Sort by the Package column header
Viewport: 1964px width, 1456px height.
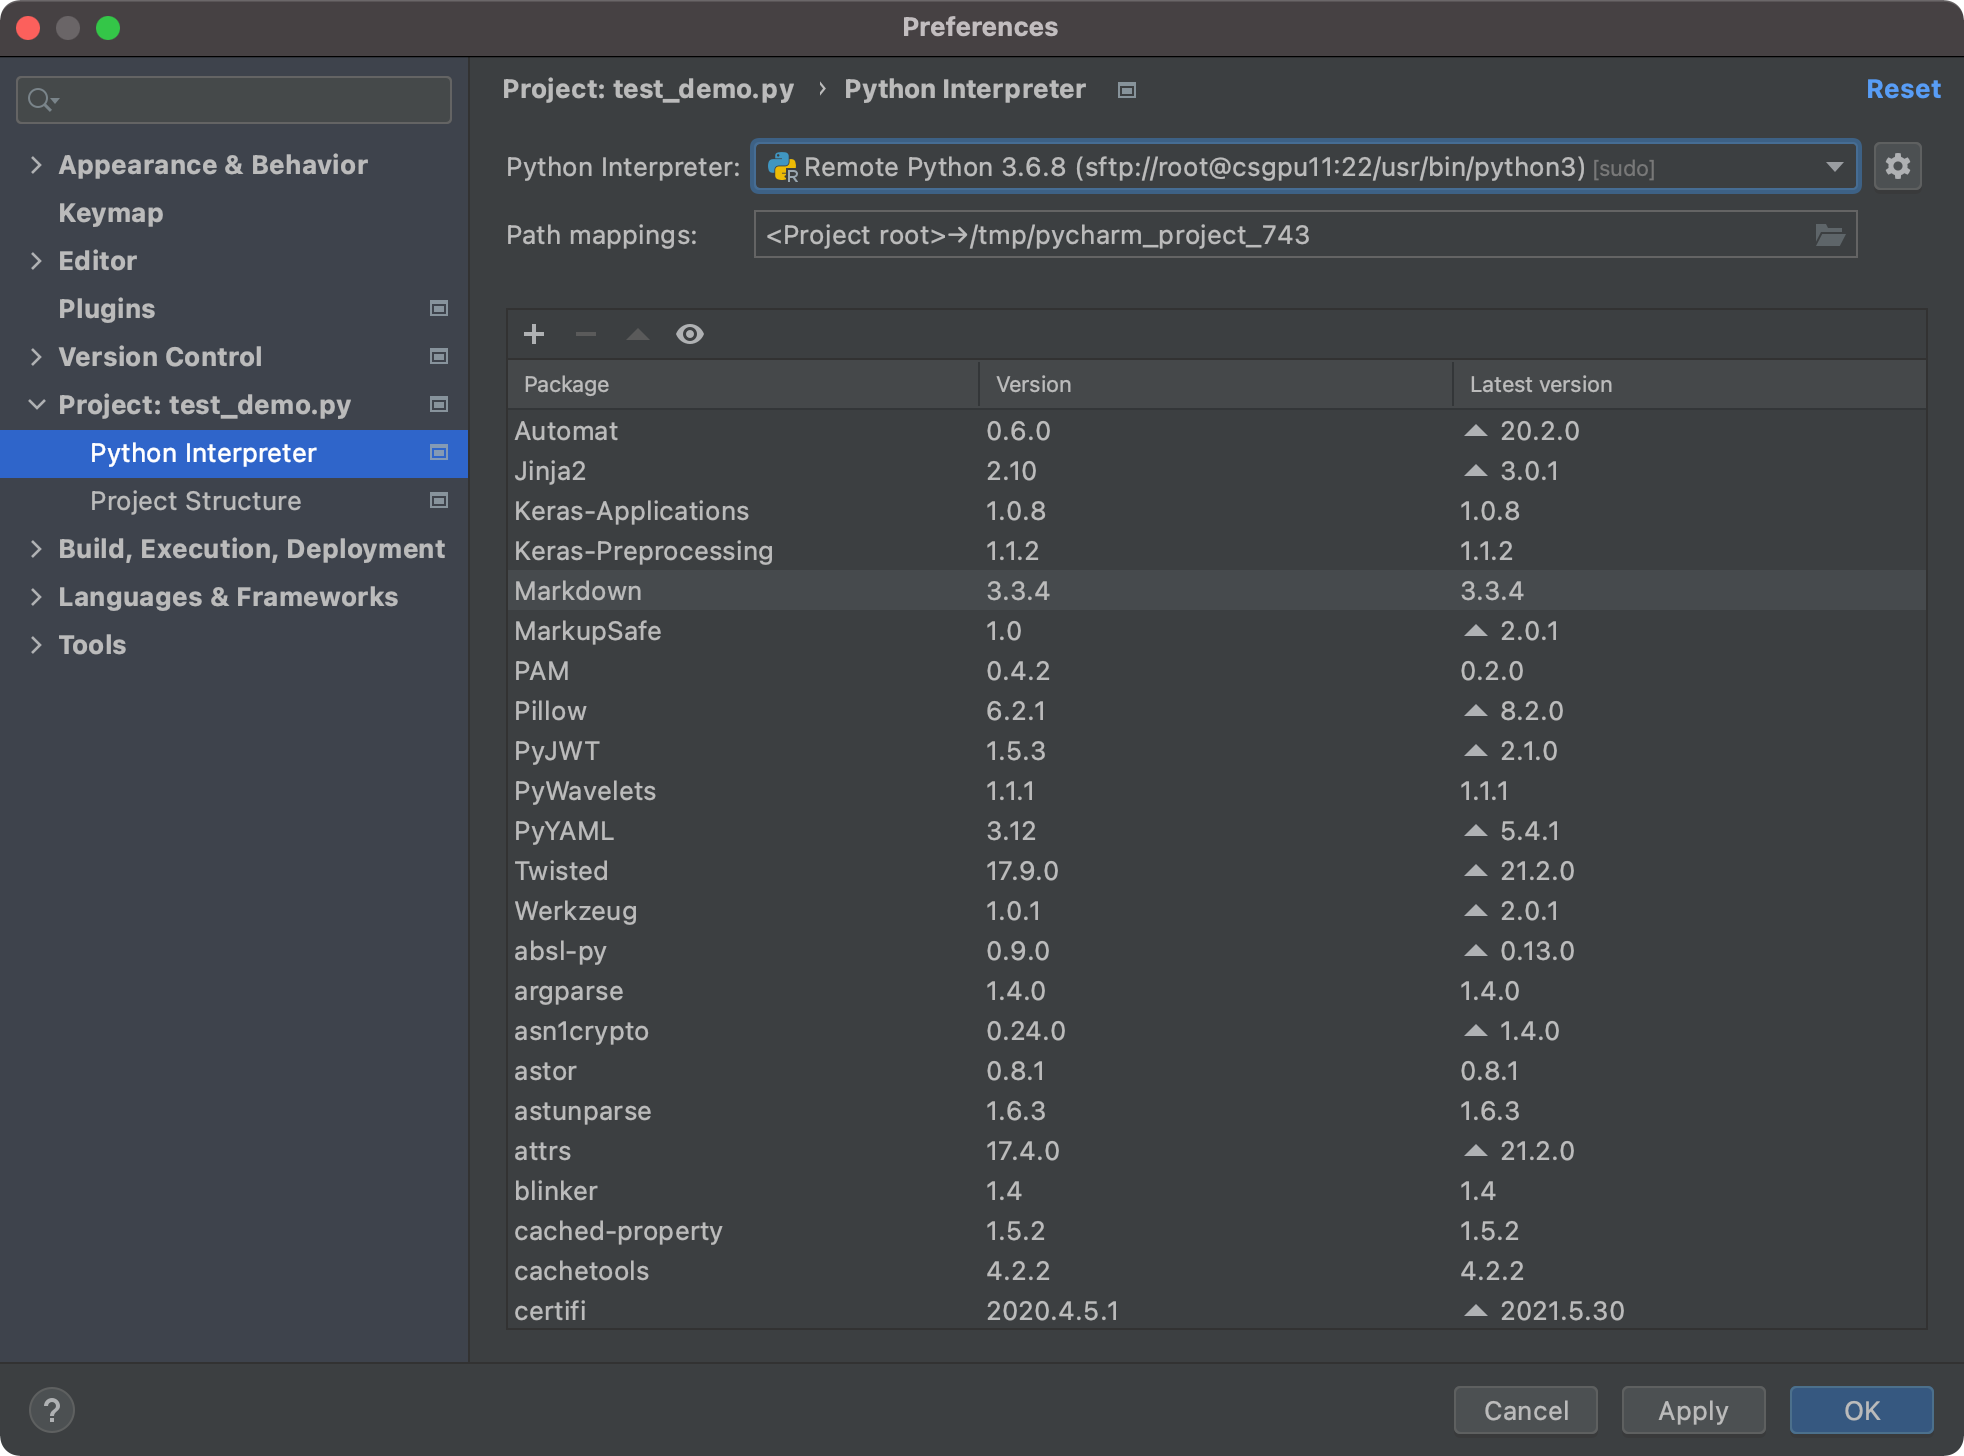pyautogui.click(x=743, y=384)
